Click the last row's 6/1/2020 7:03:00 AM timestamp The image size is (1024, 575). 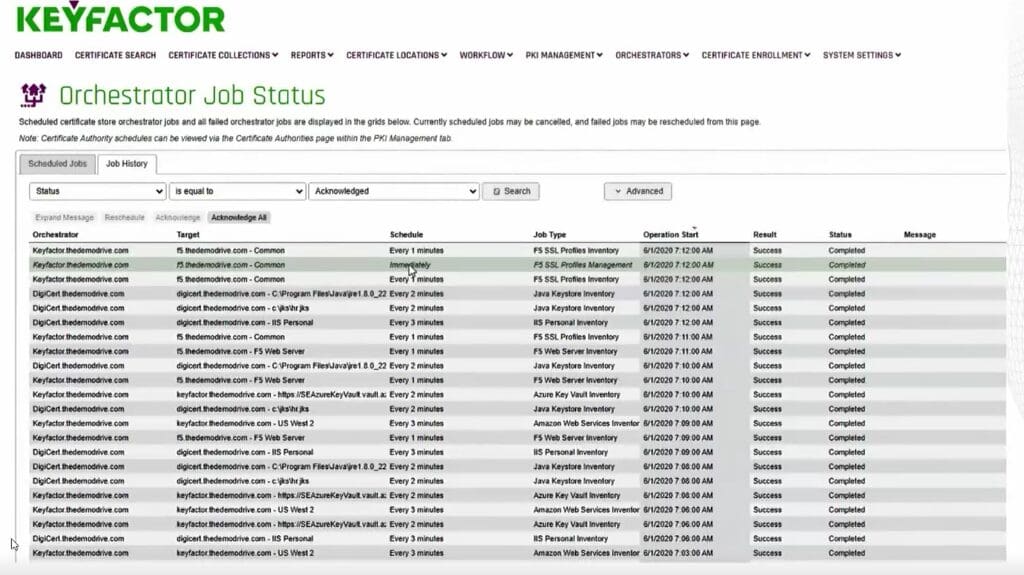pyautogui.click(x=678, y=553)
